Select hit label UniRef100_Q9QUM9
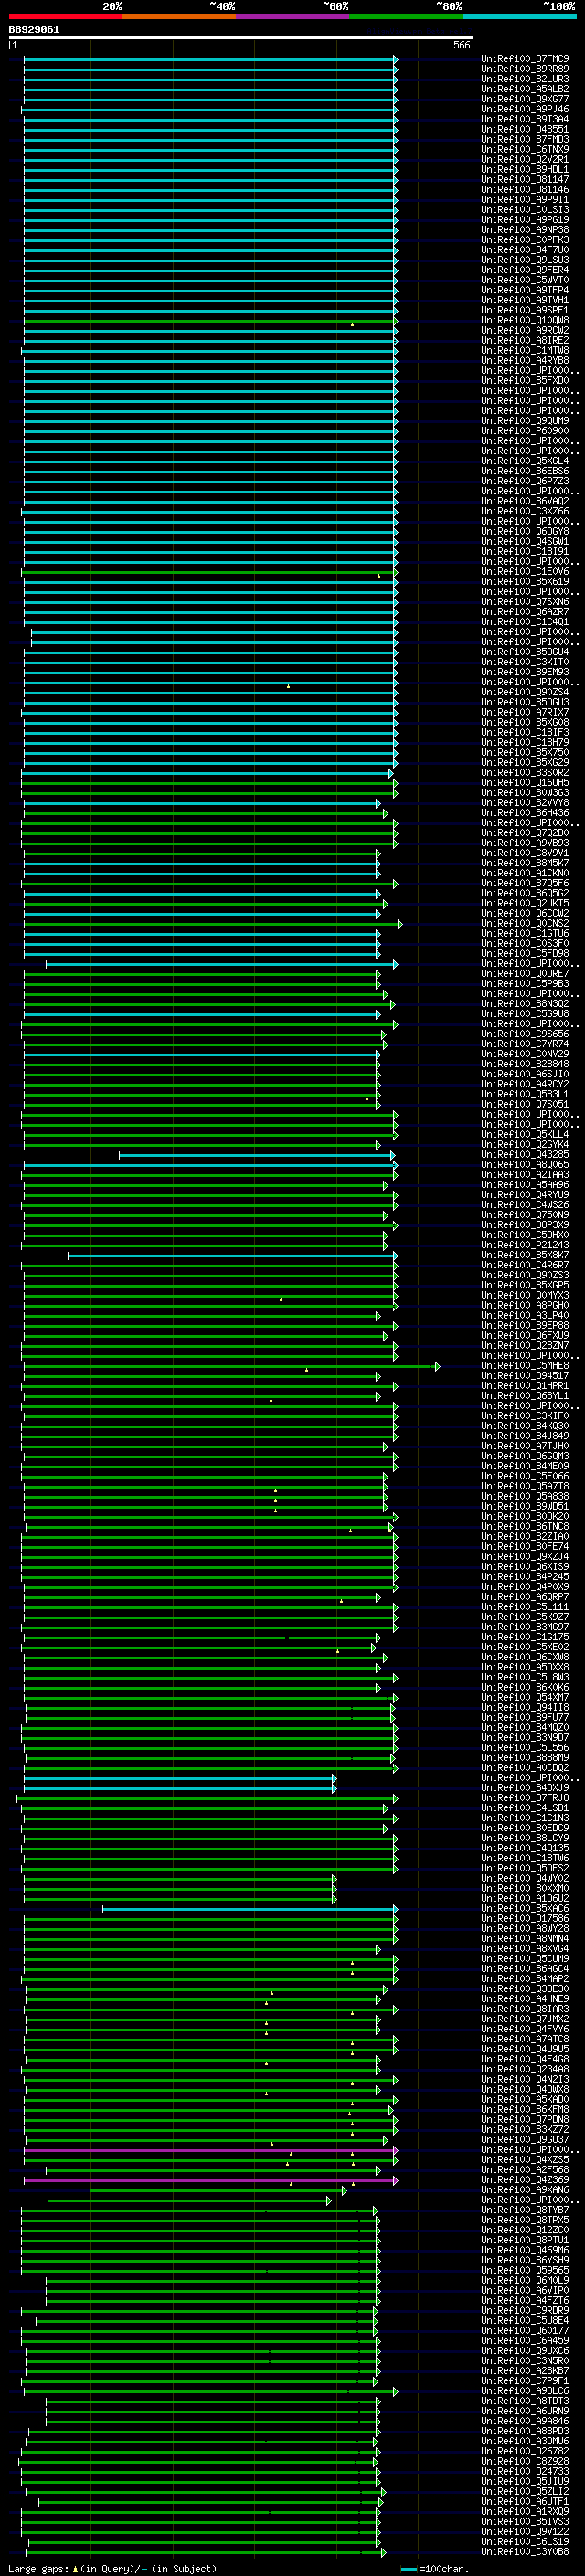This screenshot has height=2576, width=585. click(x=525, y=421)
